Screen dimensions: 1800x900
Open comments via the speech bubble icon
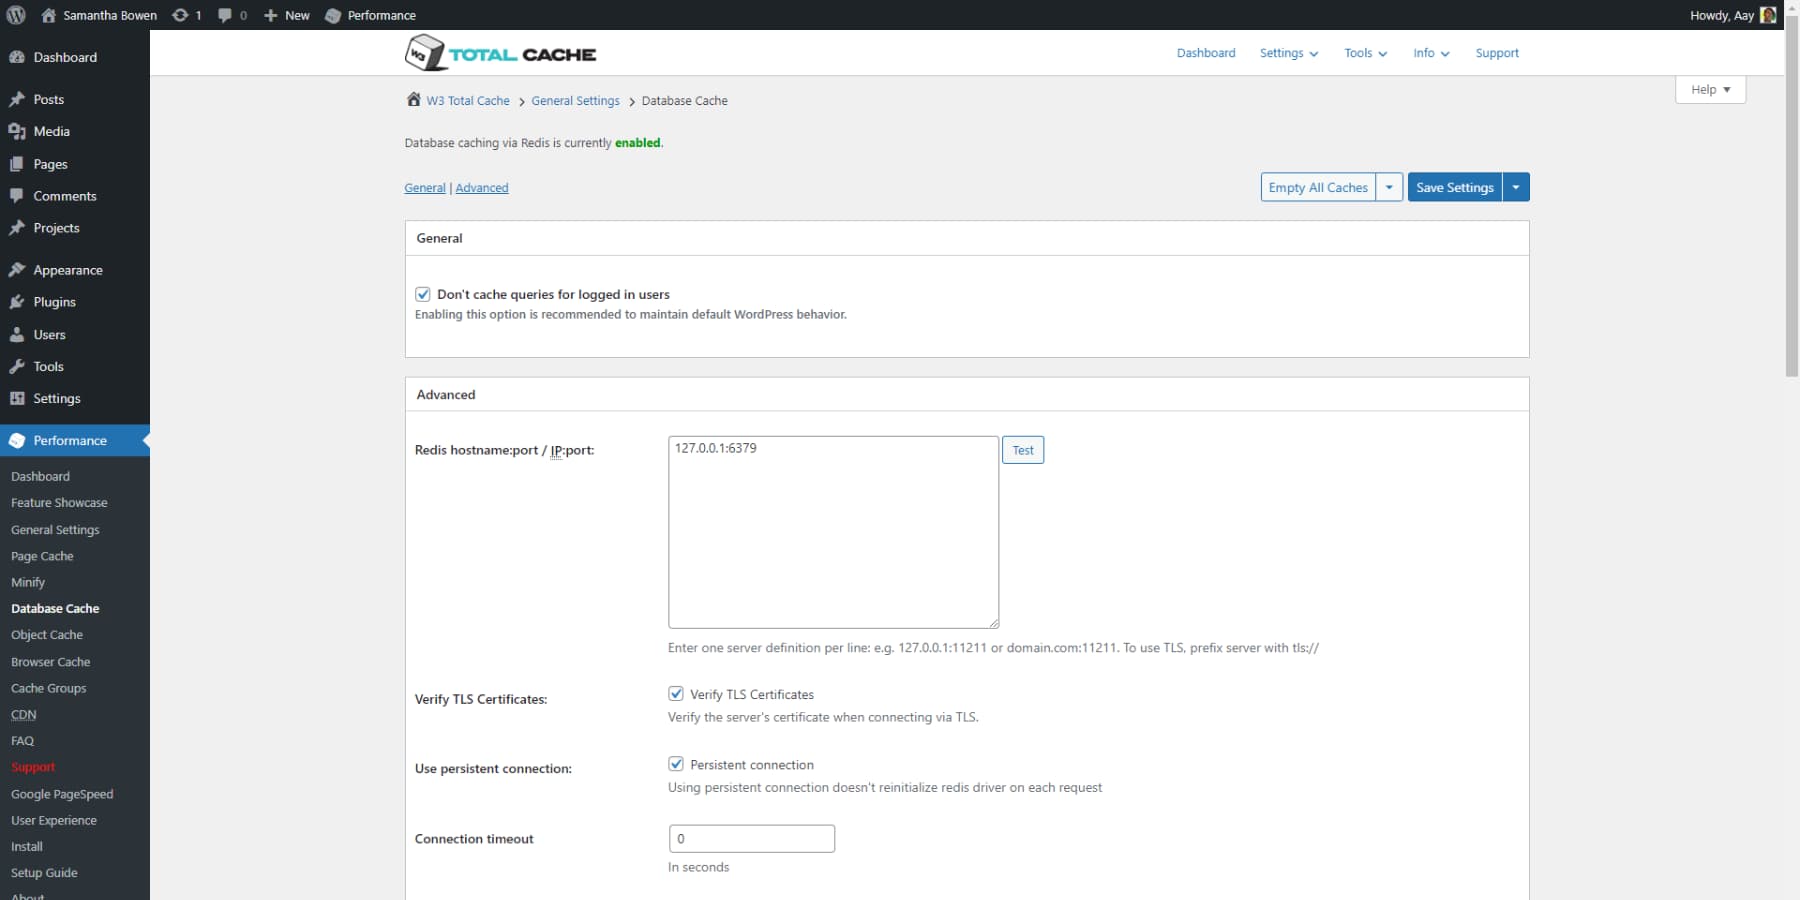tap(225, 15)
